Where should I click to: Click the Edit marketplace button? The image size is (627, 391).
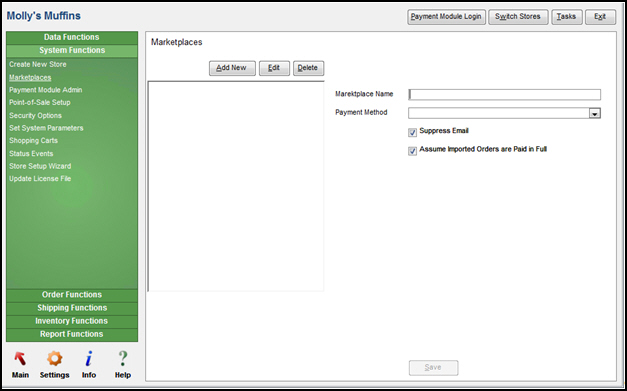(x=274, y=68)
